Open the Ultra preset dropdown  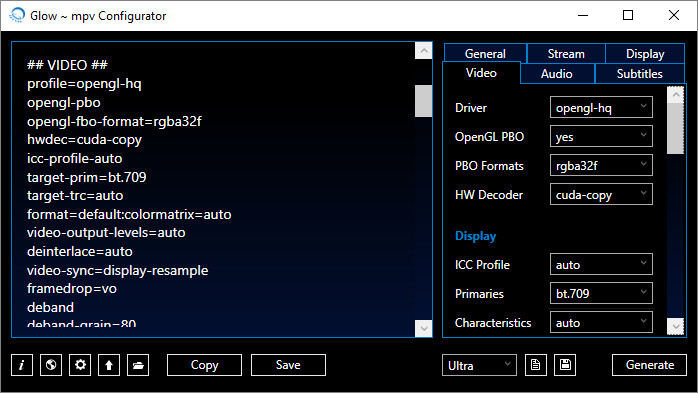coord(479,365)
